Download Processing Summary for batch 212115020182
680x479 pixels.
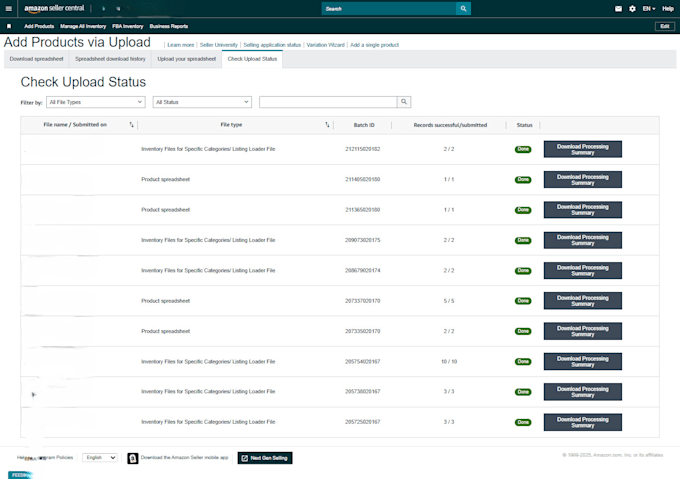pos(582,149)
